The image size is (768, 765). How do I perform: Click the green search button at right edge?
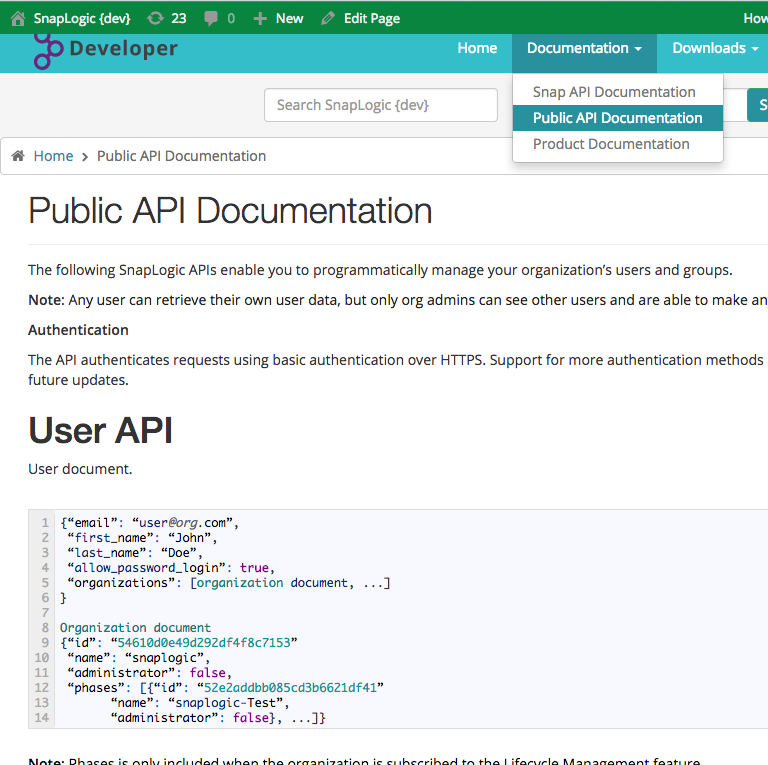click(758, 105)
